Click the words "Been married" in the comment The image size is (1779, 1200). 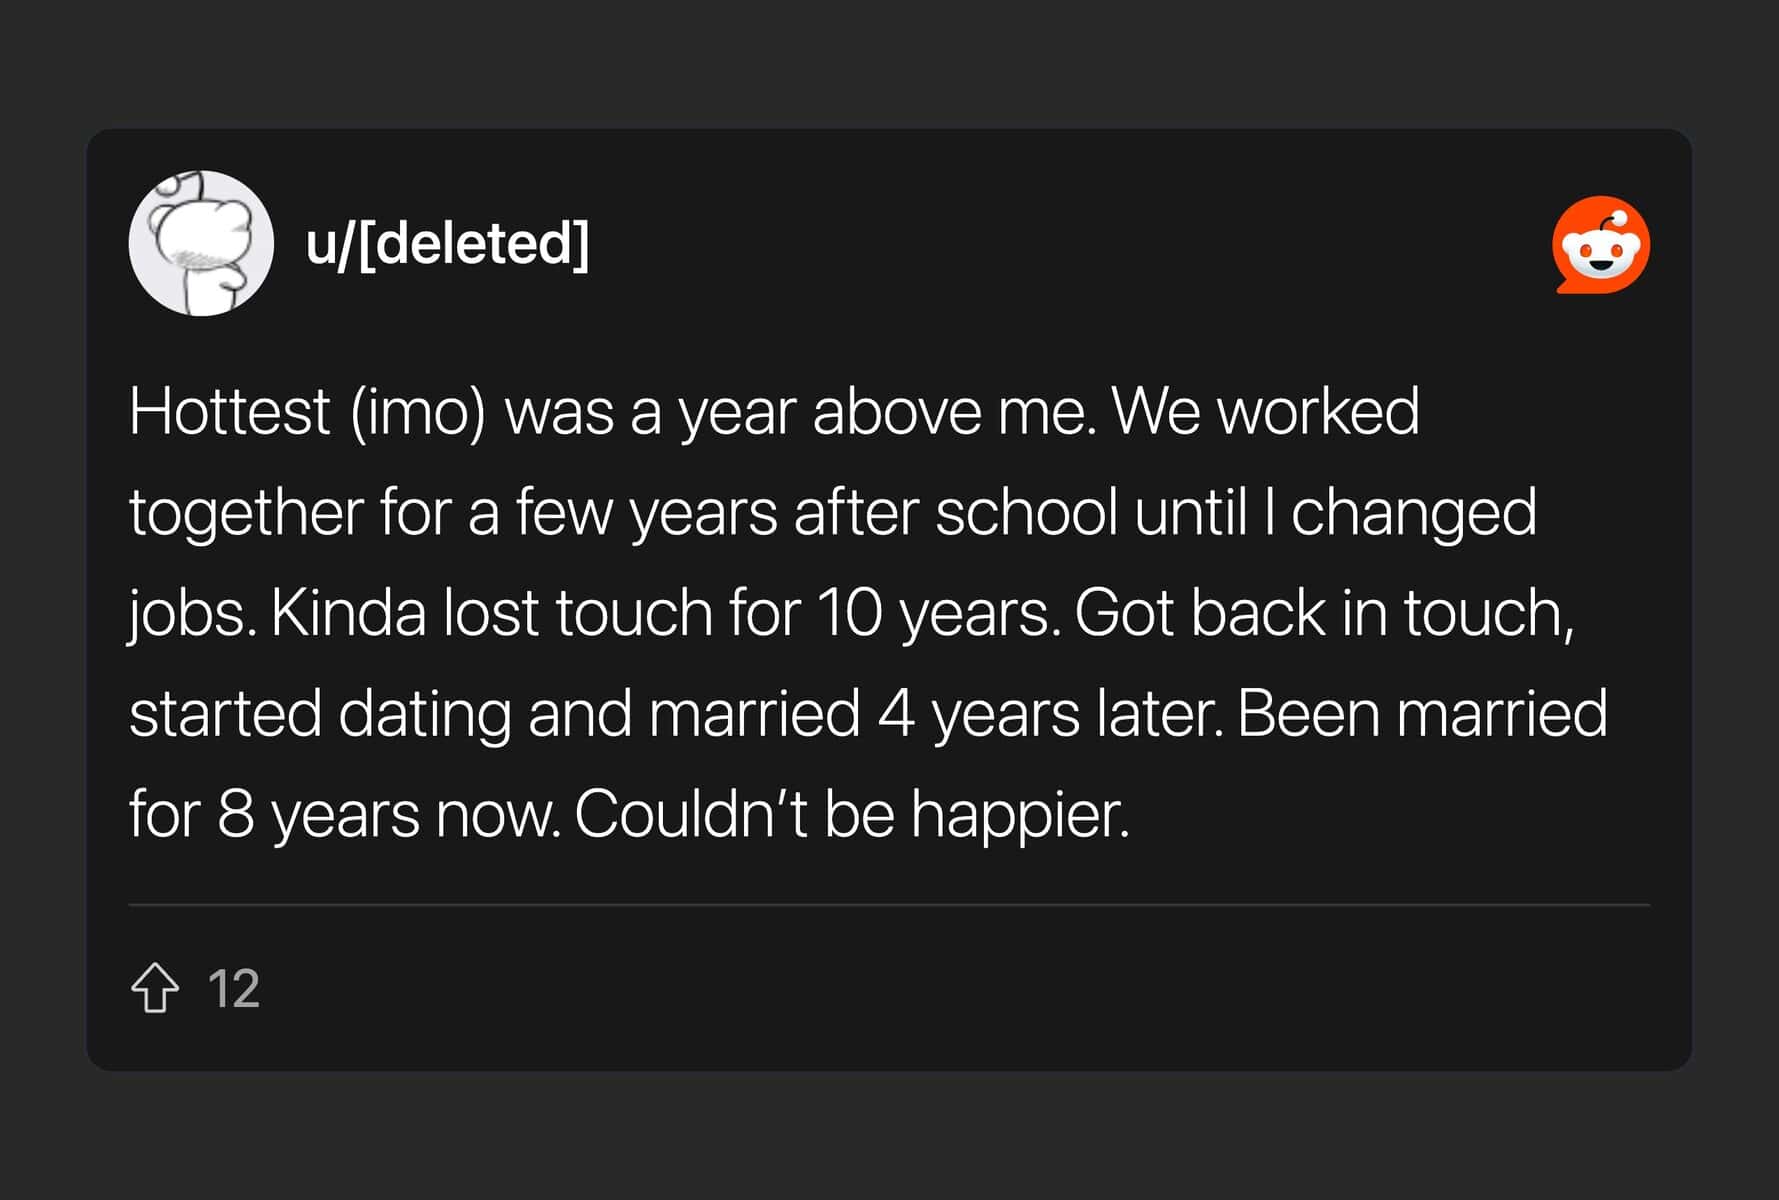click(1421, 714)
